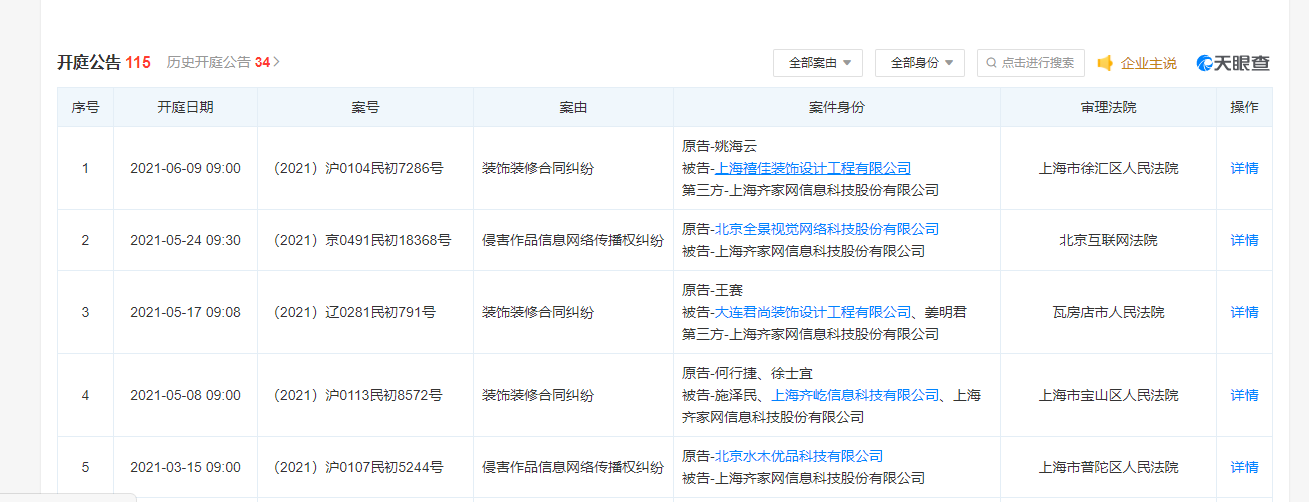Select date 2021-05-08 09:00
The height and width of the screenshot is (502, 1309).
[185, 395]
